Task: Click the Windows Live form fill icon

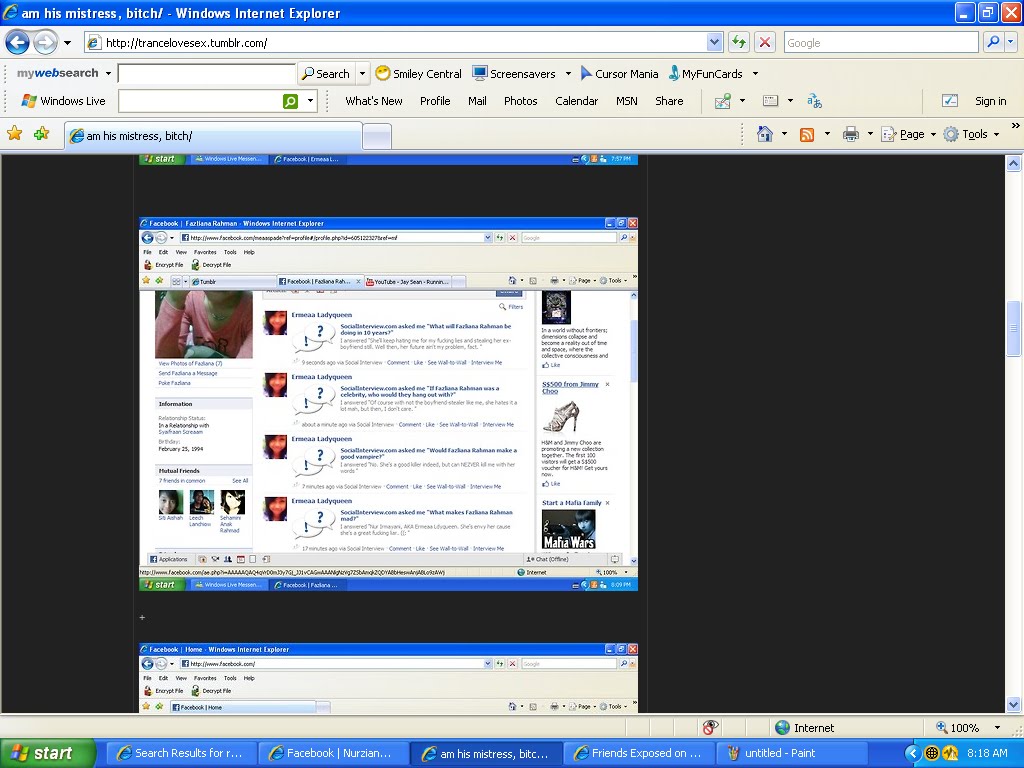Action: point(771,101)
